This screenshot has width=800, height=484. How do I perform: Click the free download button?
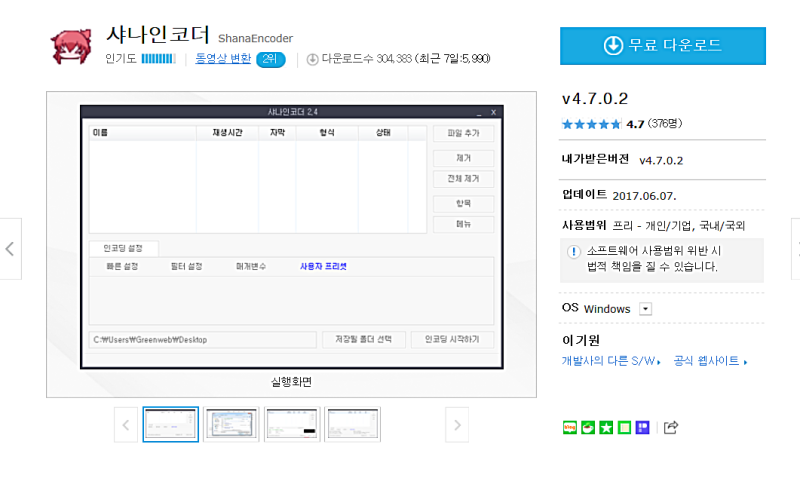tap(663, 46)
